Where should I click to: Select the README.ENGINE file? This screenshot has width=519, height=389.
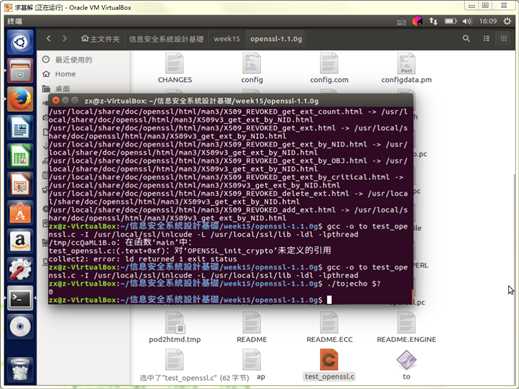(406, 328)
